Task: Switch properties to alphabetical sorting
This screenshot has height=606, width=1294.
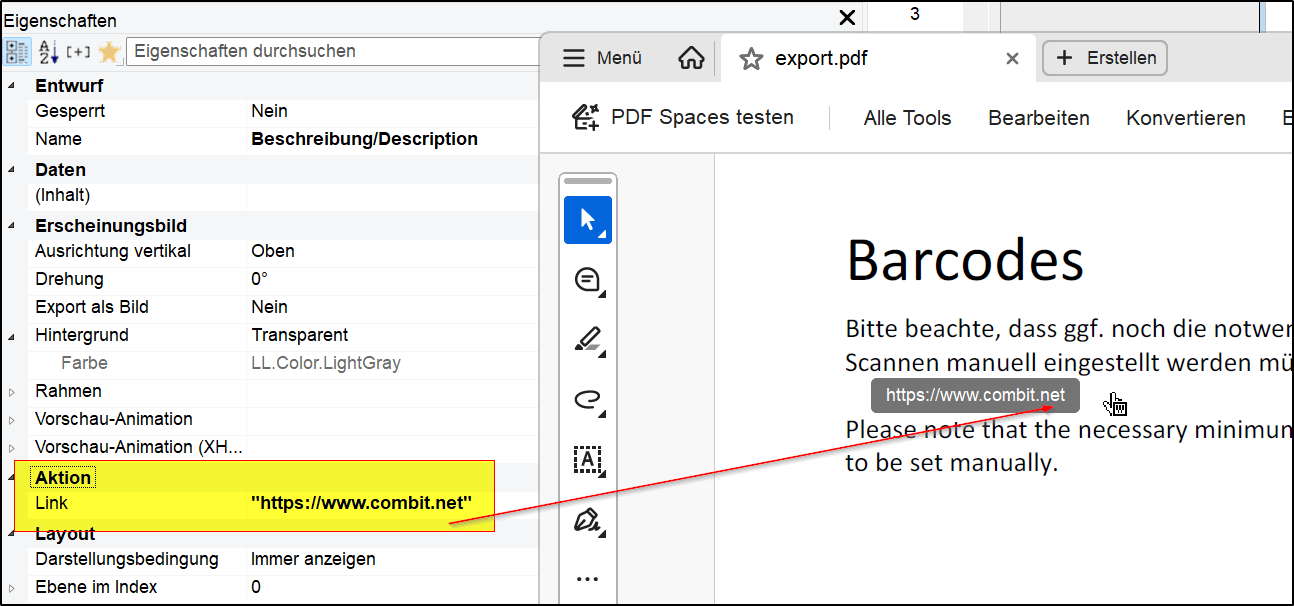Action: tap(47, 52)
